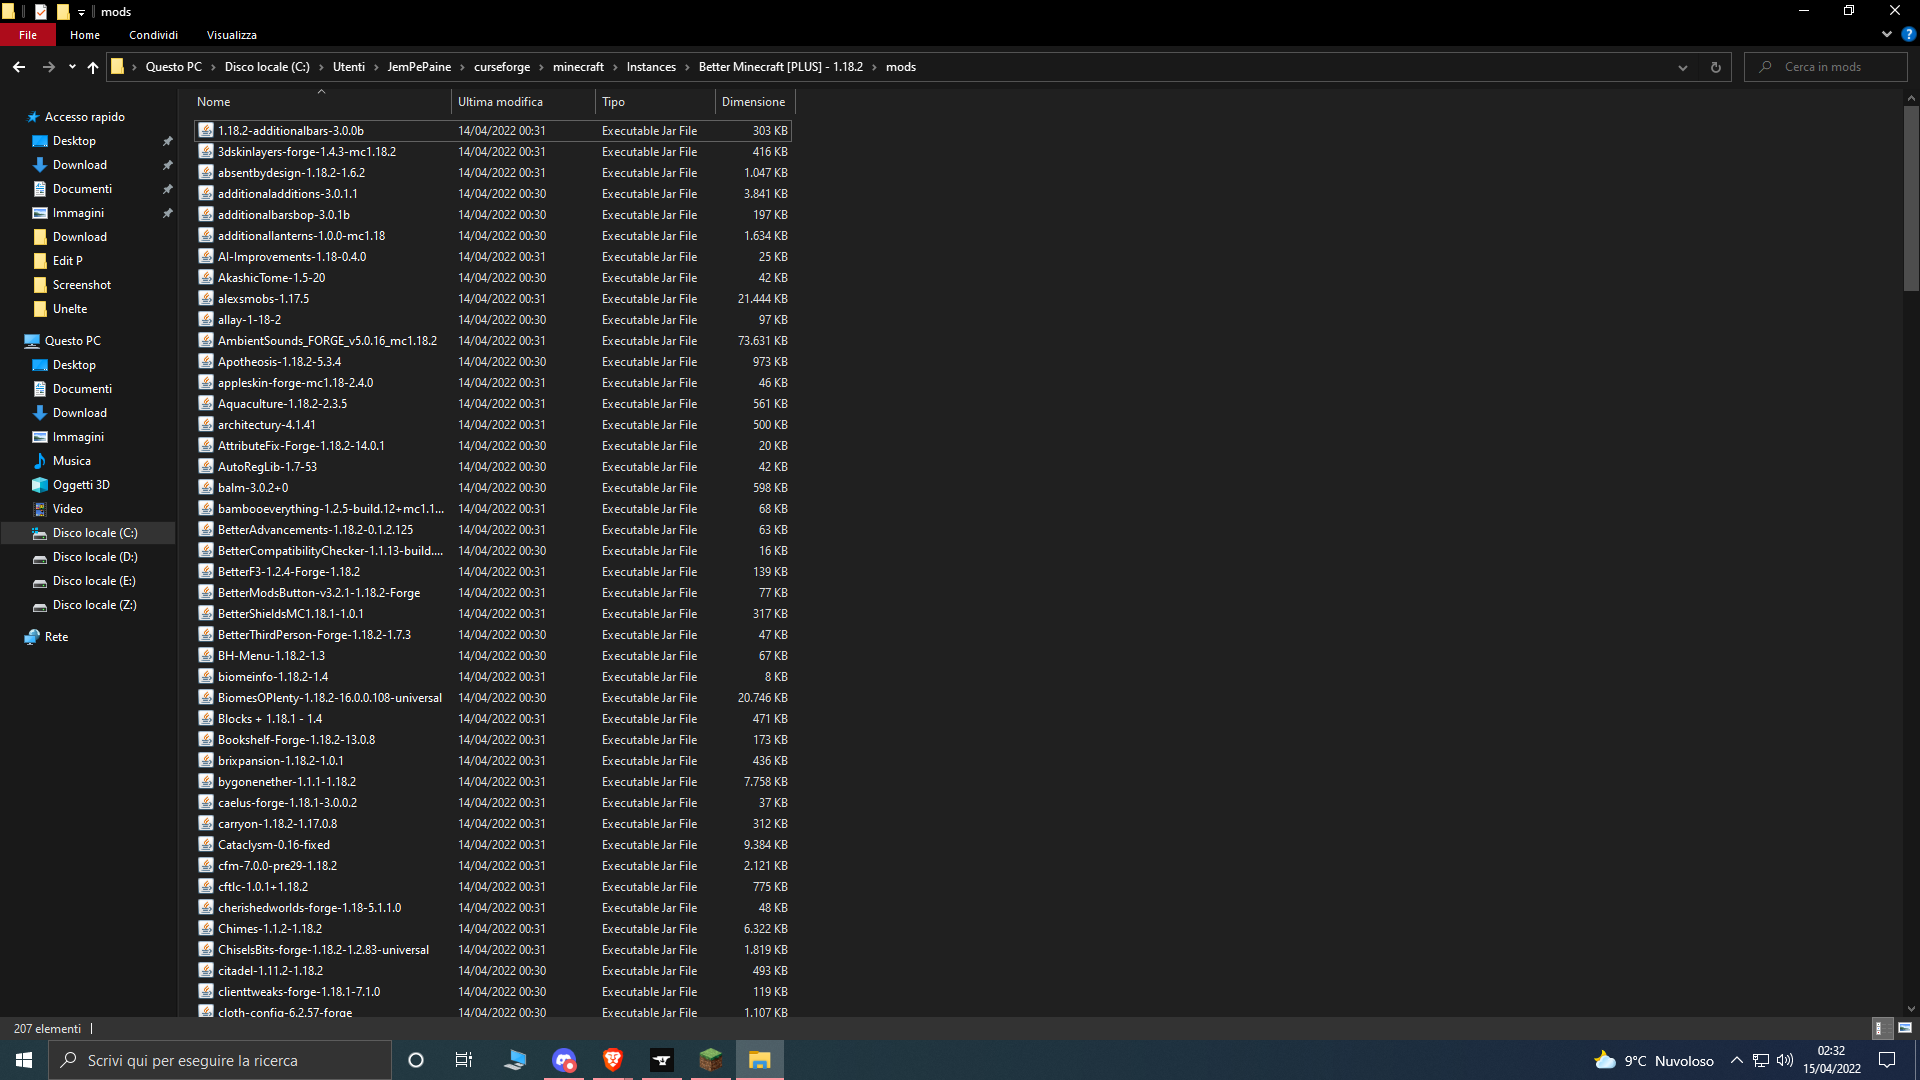
Task: Collapse the ribbon with the chevron arrow
Action: tap(1885, 34)
